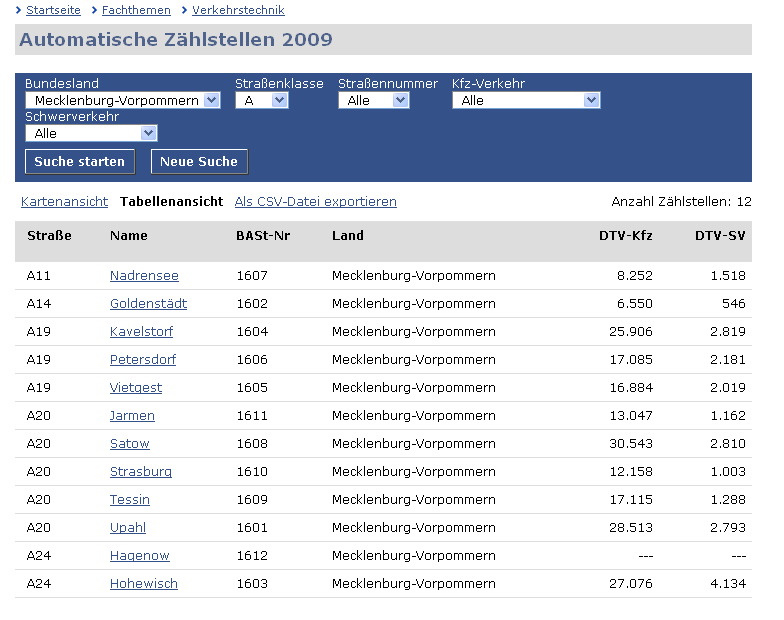Click the Name column header
The image size is (784, 620).
click(128, 236)
